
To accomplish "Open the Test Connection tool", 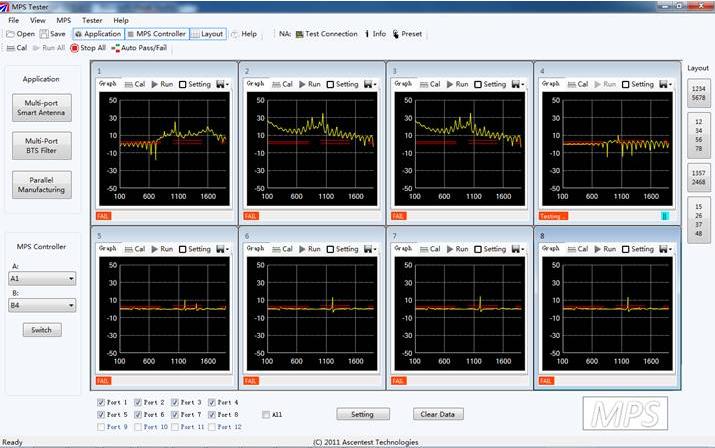I will pos(299,34).
